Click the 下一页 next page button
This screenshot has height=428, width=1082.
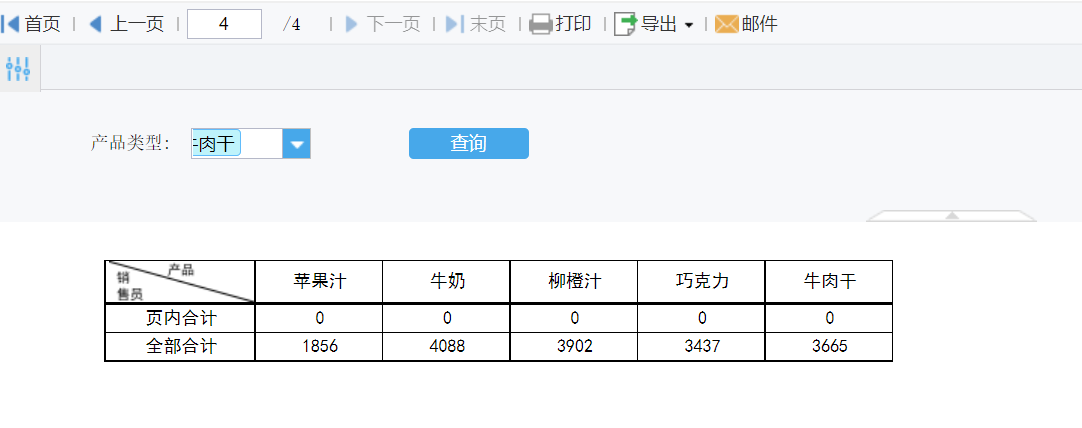click(383, 24)
